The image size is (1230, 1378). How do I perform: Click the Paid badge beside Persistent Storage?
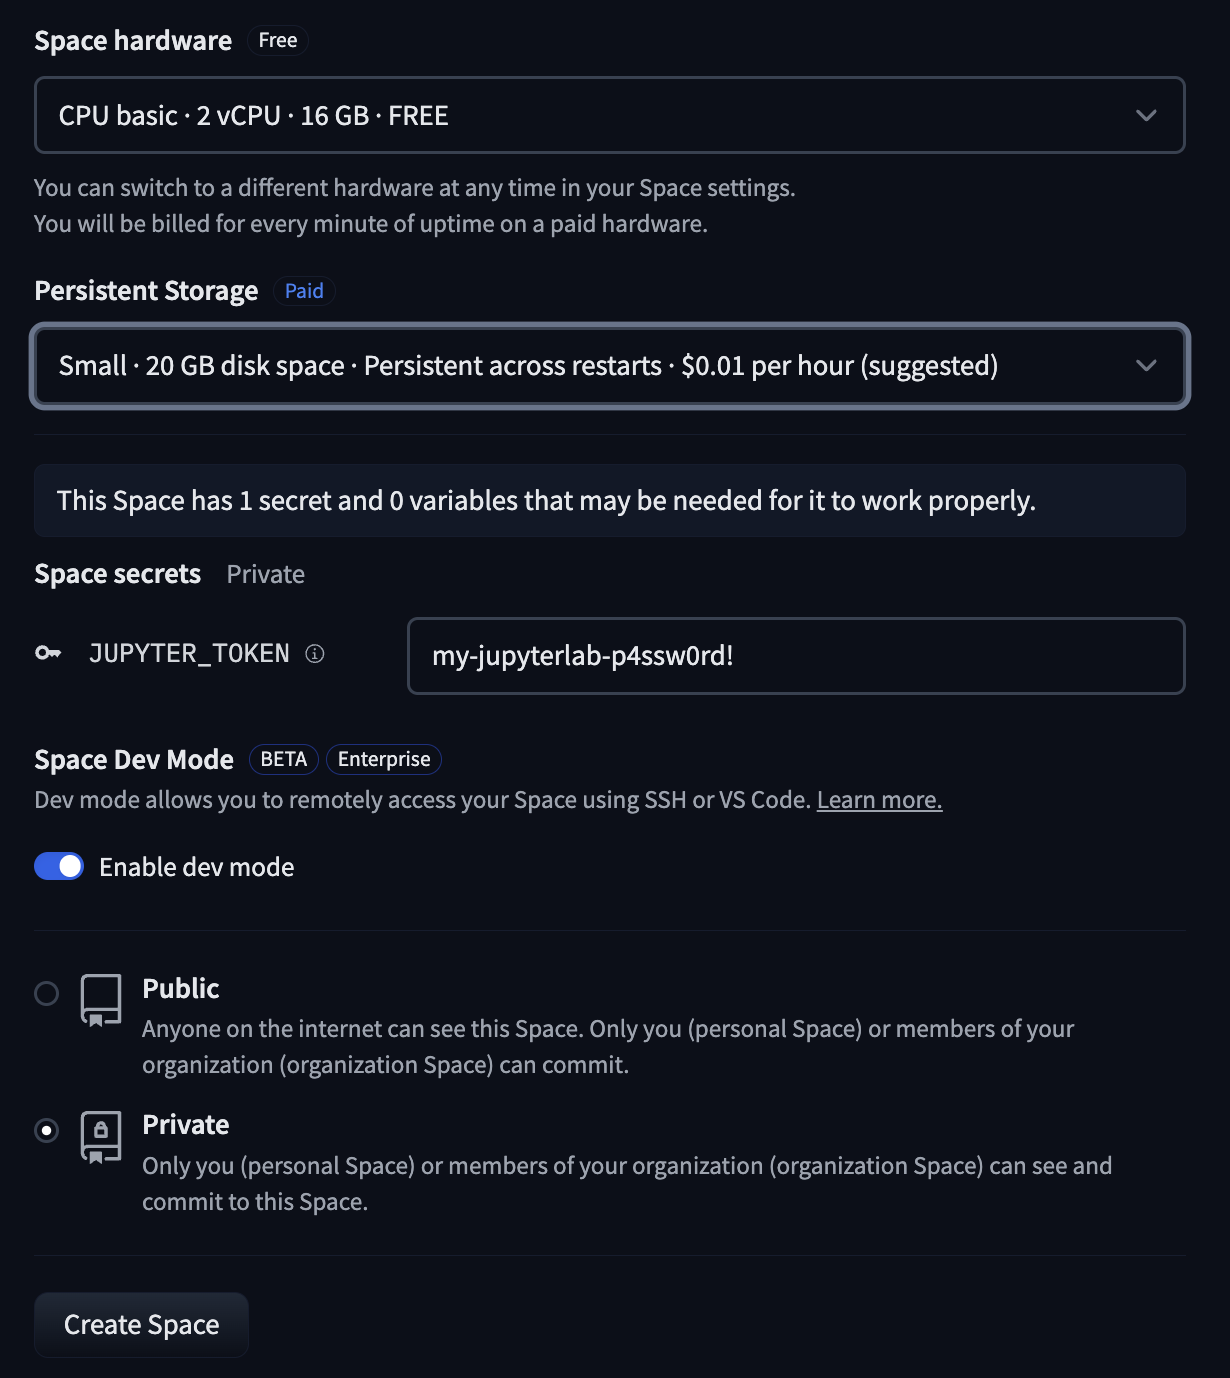(304, 291)
